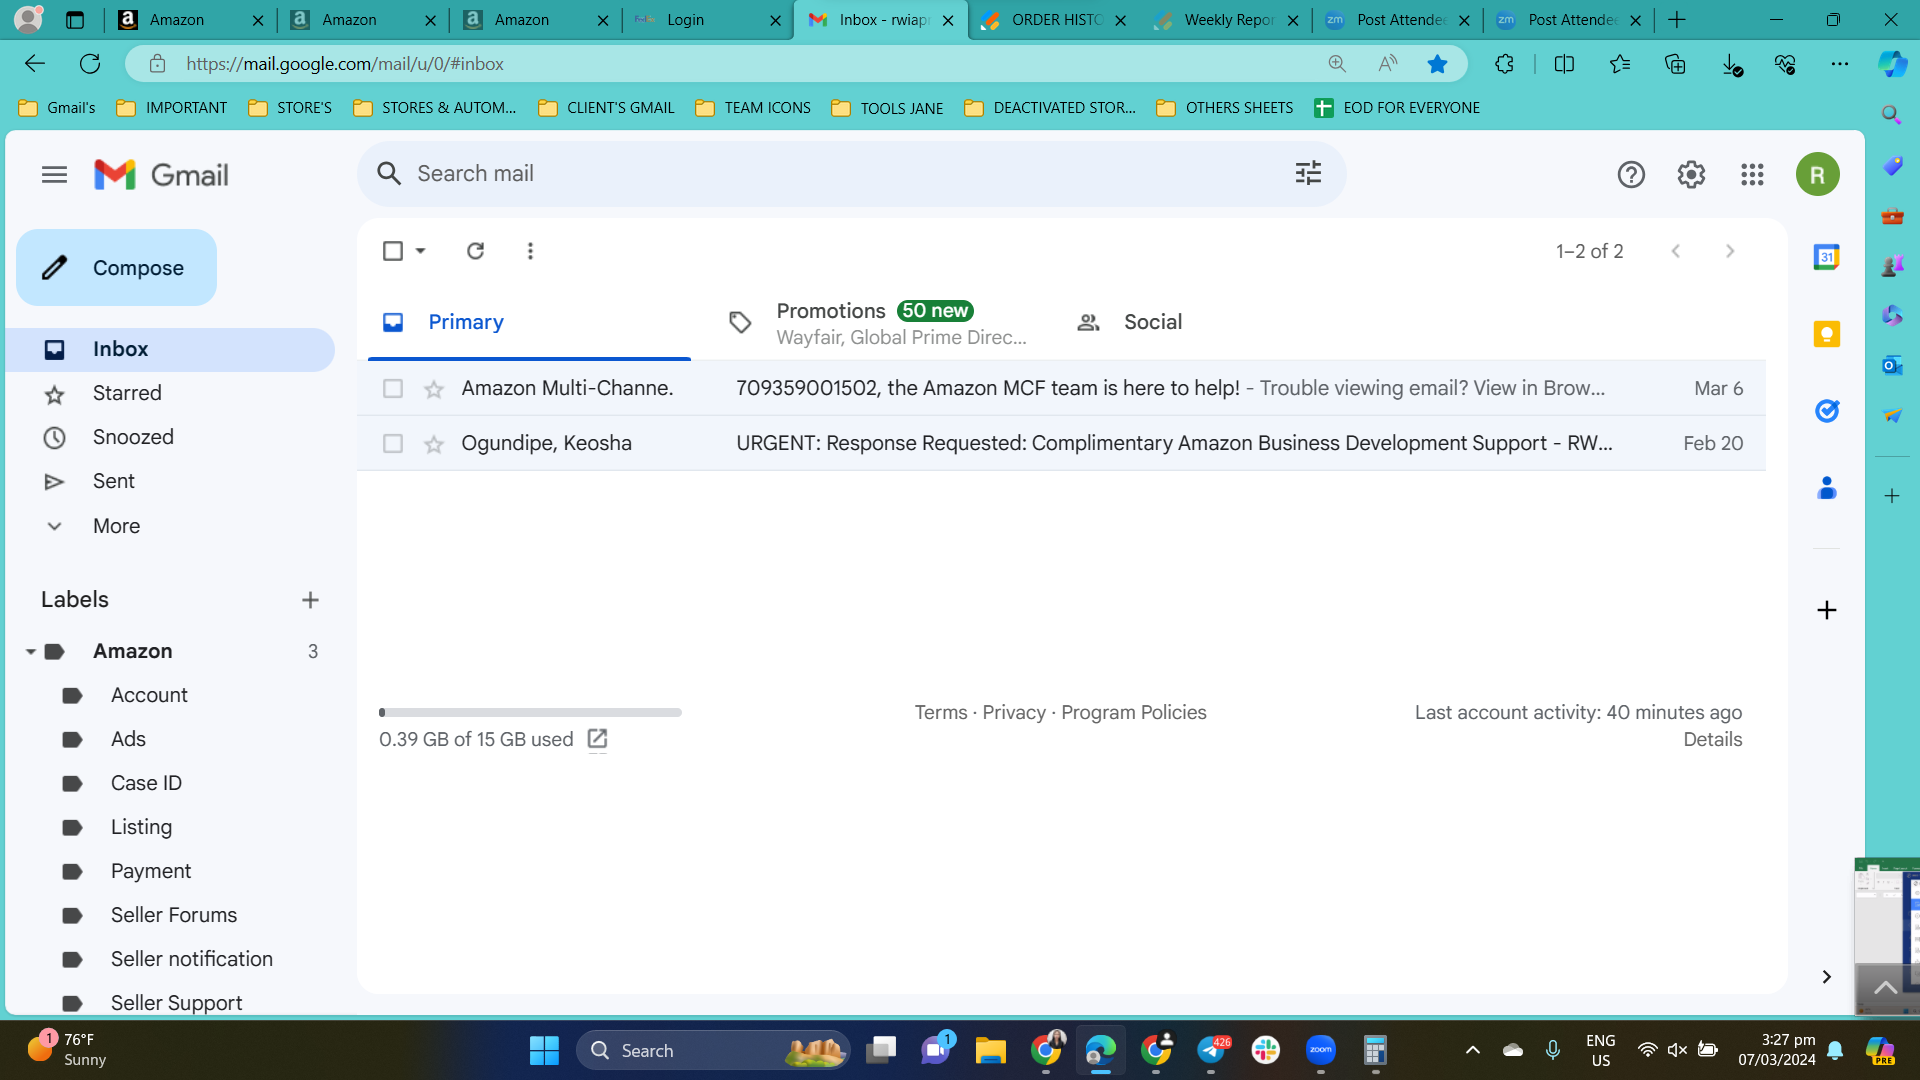This screenshot has width=1920, height=1080.
Task: Click the Search mail field
Action: (x=850, y=174)
